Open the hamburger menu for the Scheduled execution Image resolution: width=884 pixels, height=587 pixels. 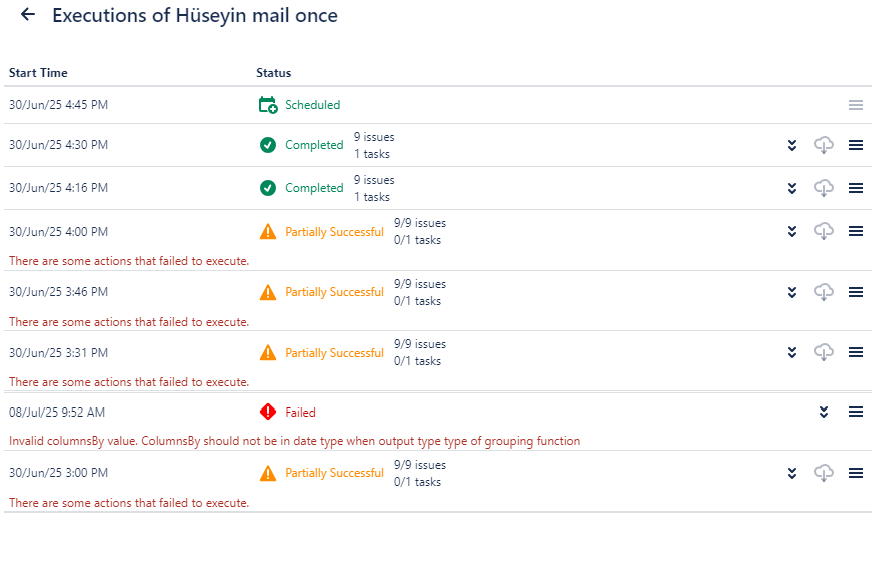[856, 105]
